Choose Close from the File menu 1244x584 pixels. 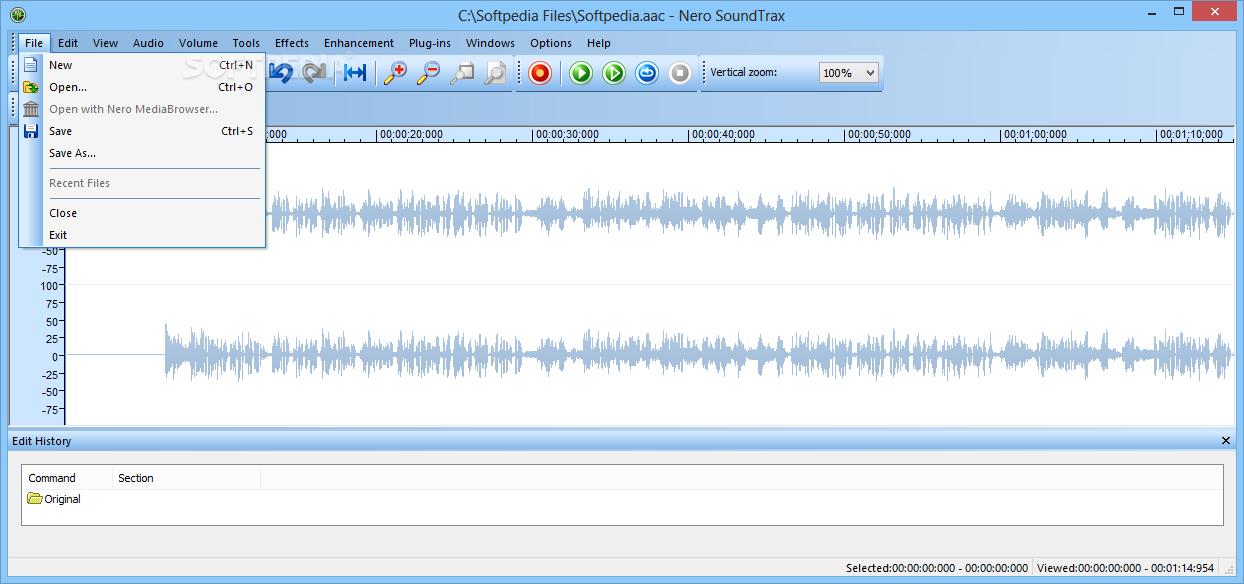pos(142,213)
